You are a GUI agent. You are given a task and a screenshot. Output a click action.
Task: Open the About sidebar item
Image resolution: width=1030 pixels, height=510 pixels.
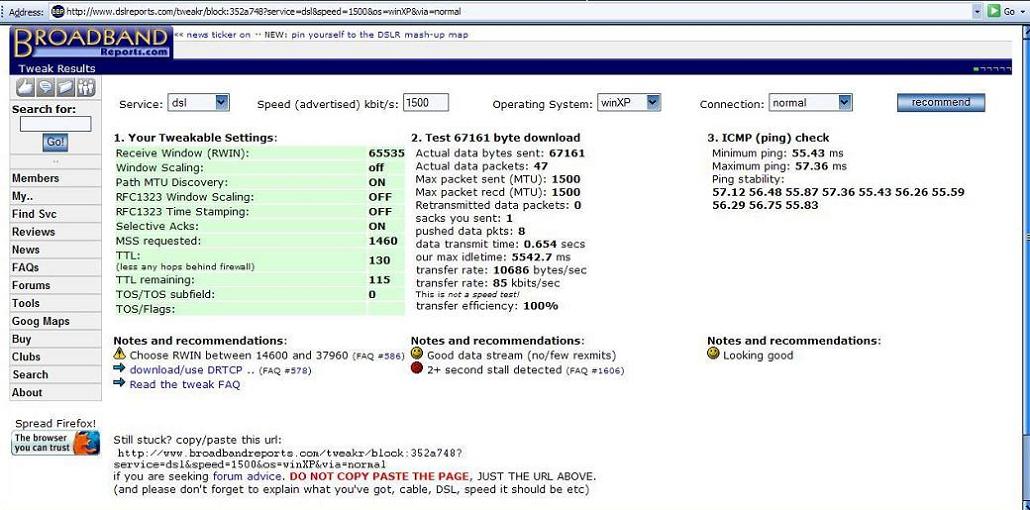(x=56, y=392)
